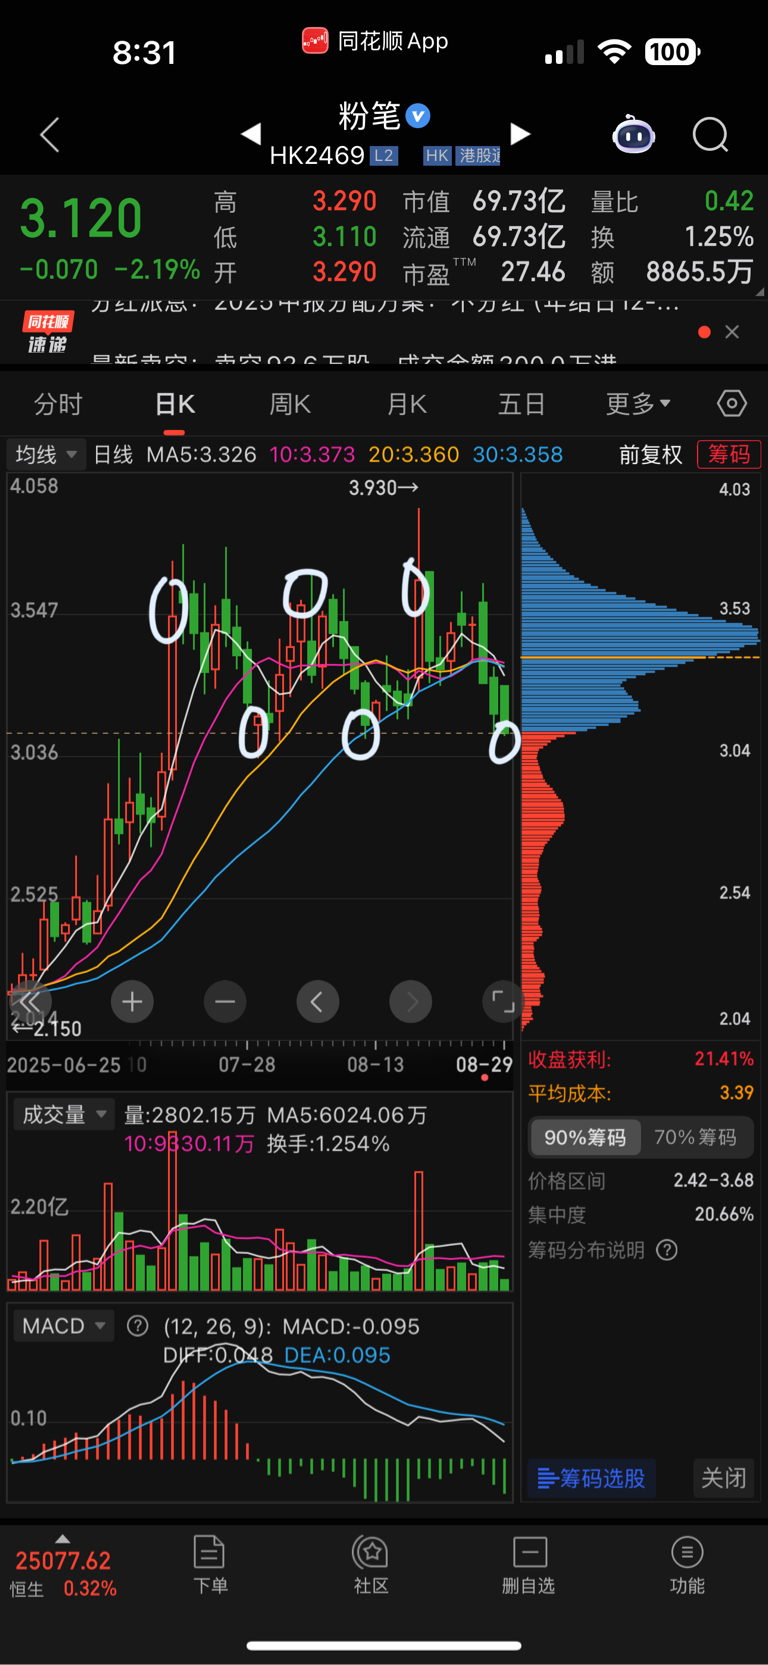Open 下单 order icon
Screen dimensions: 768x1665
click(210, 1565)
